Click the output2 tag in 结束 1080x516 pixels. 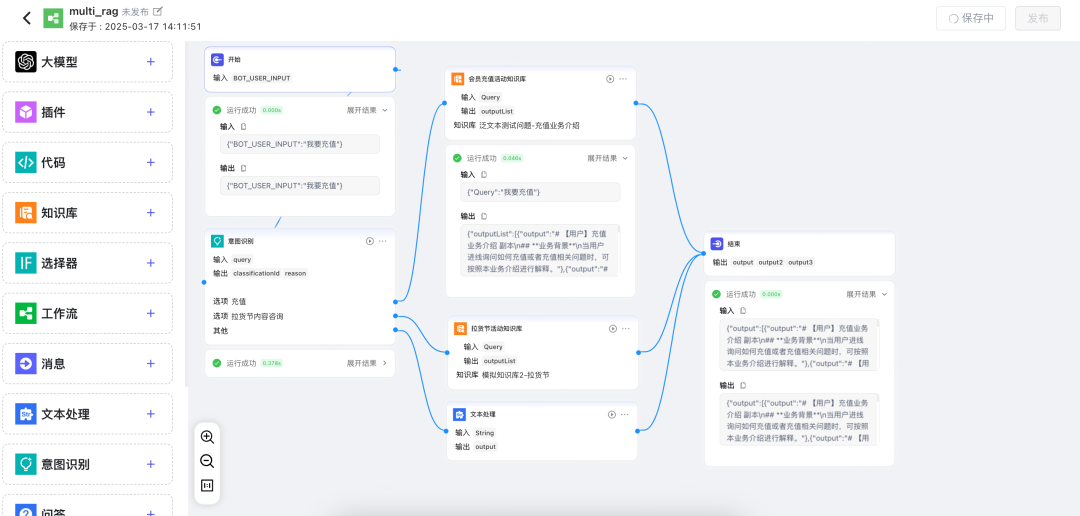pos(771,262)
